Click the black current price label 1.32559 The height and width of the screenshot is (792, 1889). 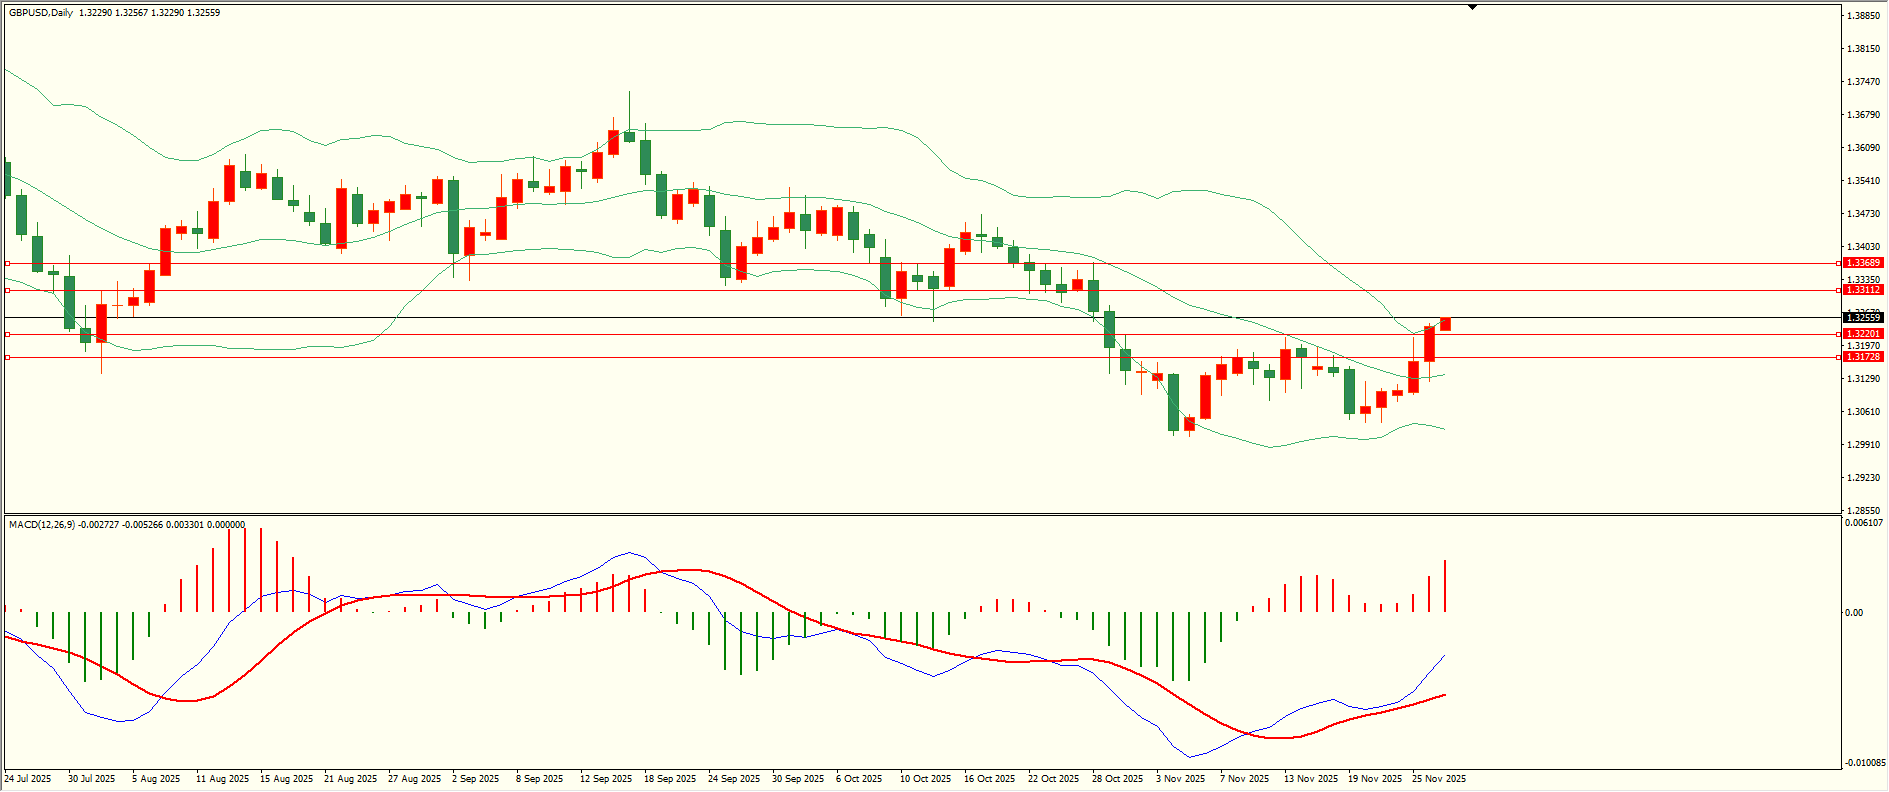1863,318
